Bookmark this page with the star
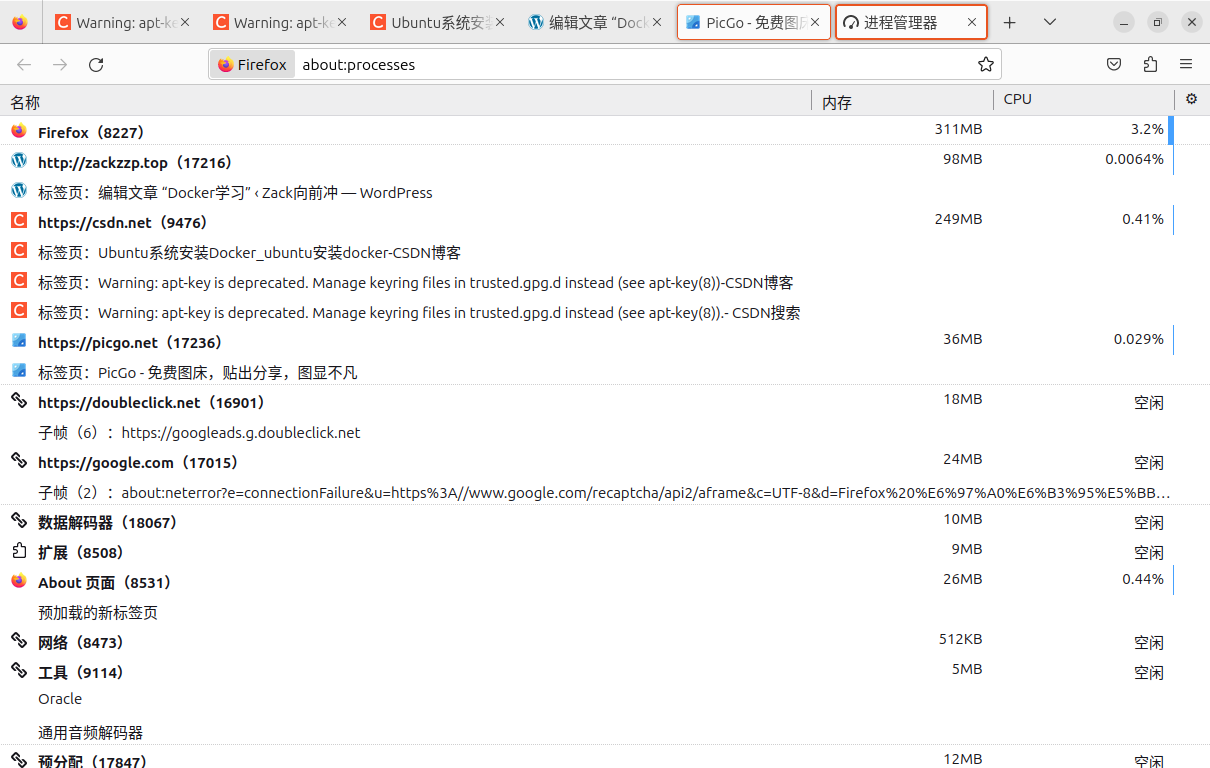The height and width of the screenshot is (768, 1210). 986,65
